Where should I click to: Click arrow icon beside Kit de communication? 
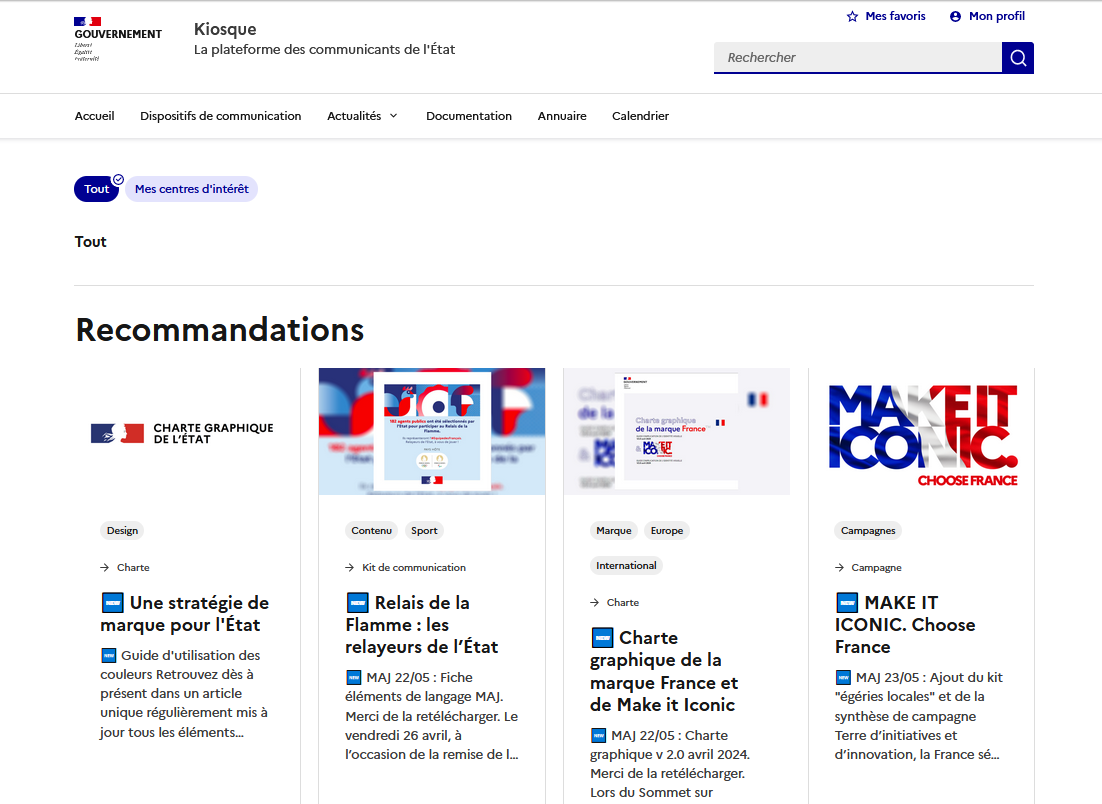(x=349, y=567)
